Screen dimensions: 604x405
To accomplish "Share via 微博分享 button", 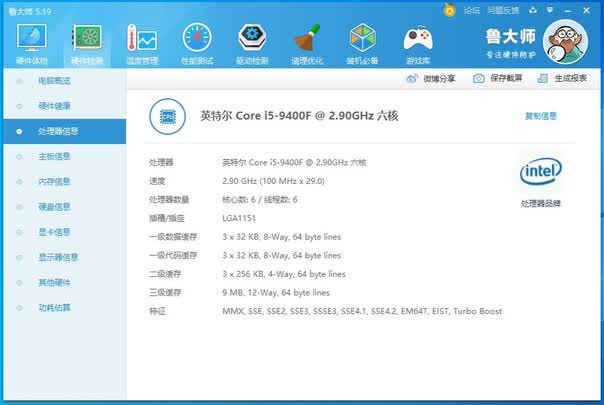I will click(431, 78).
